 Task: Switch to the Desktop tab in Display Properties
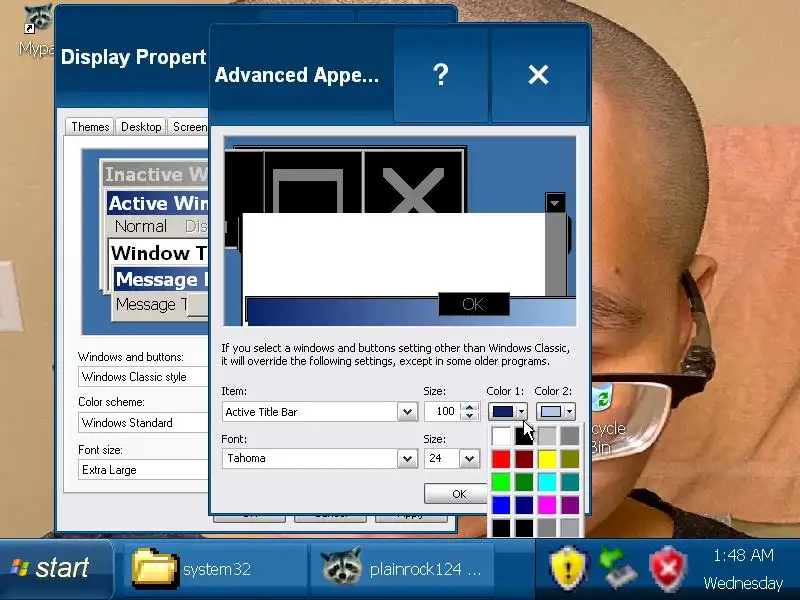point(141,127)
